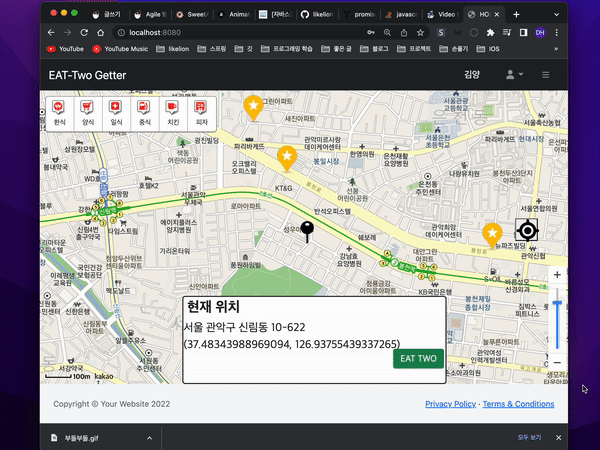Zoom in the map with plus button
Screen dimensions: 600x450
pyautogui.click(x=557, y=275)
